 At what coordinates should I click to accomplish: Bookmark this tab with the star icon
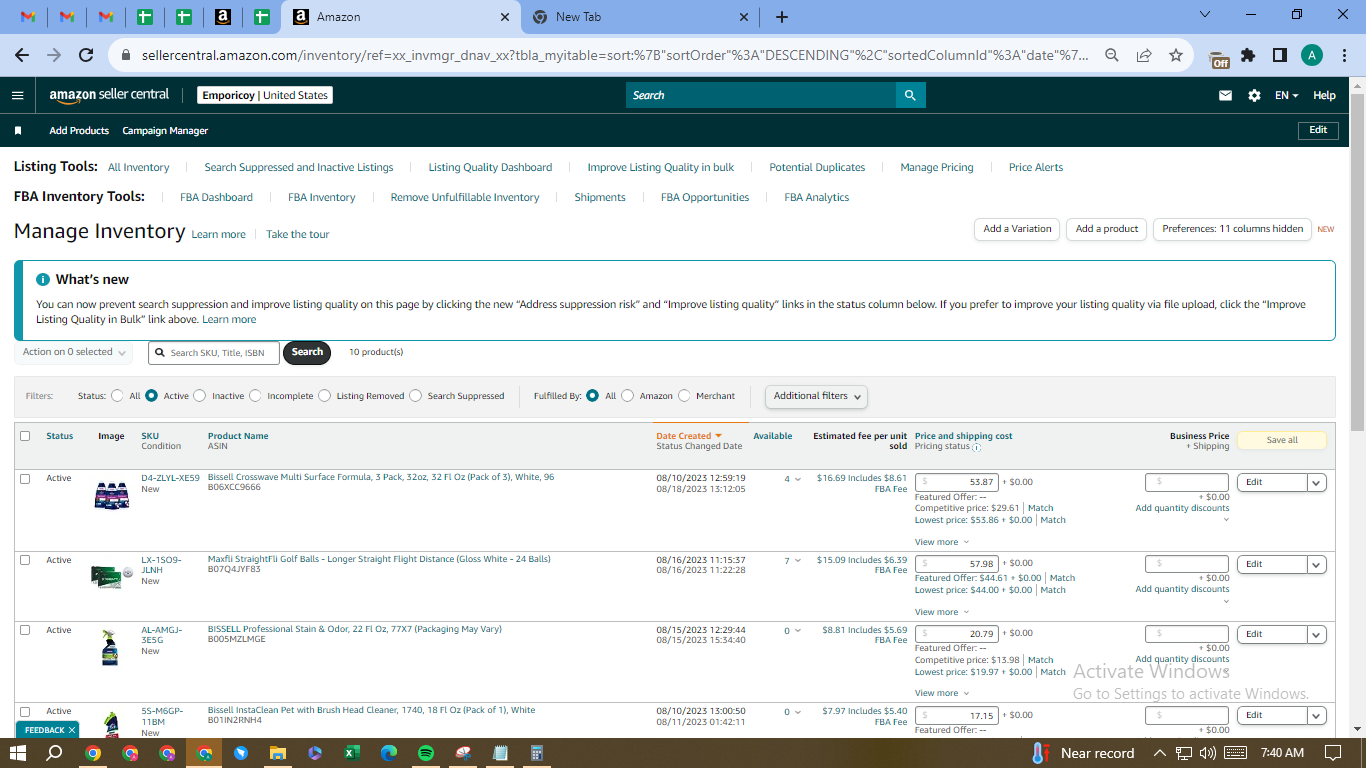coord(1176,55)
